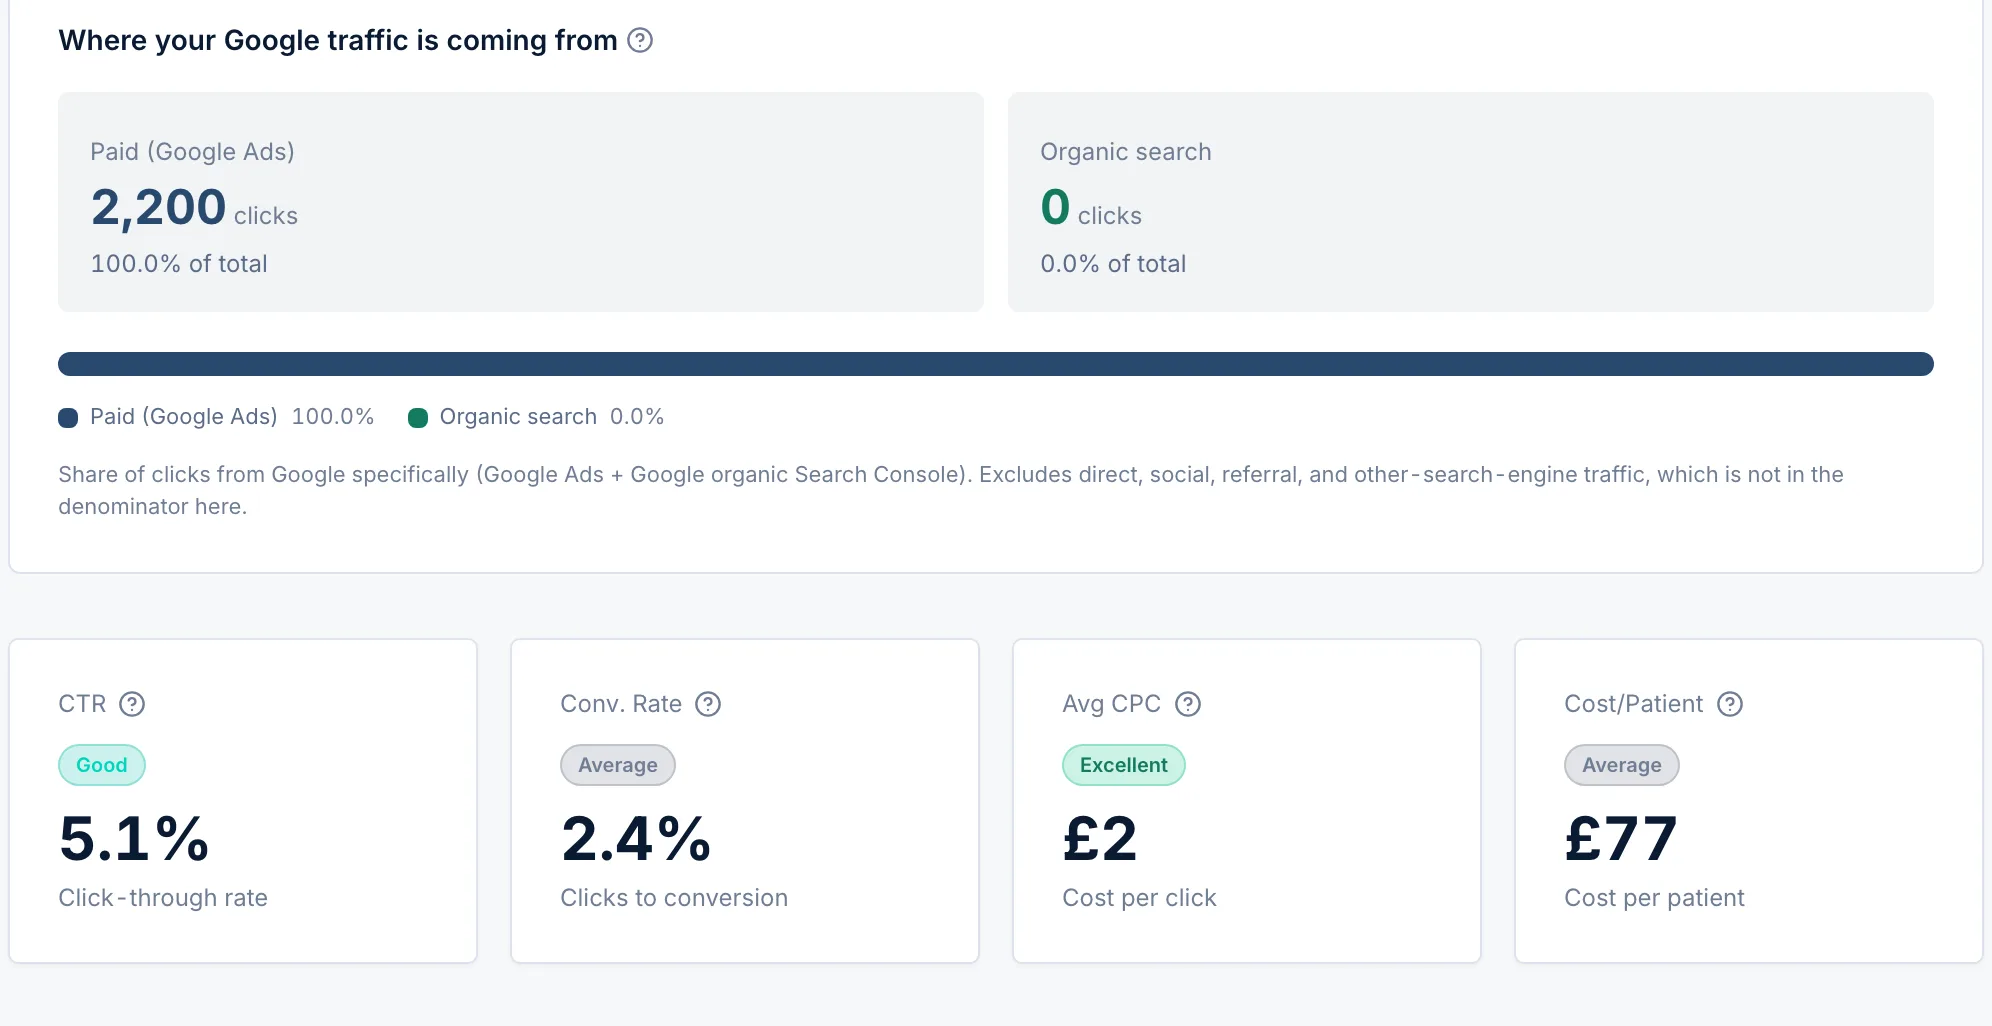
Task: Click the Paid (Google Ads) legend color dot
Action: tap(68, 418)
